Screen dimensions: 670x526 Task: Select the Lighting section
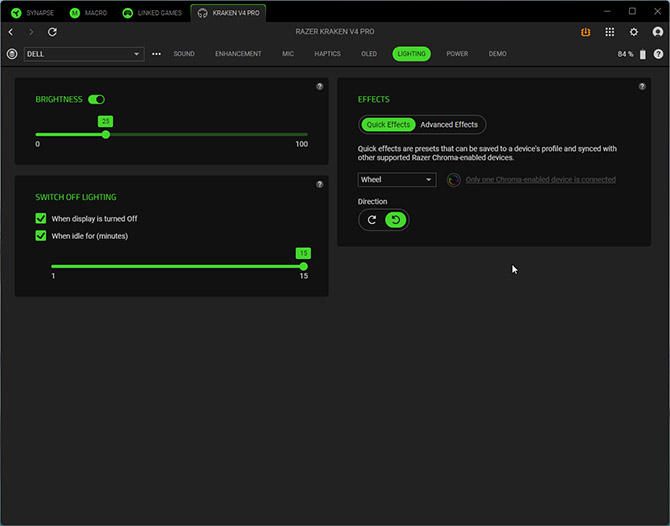pyautogui.click(x=411, y=54)
